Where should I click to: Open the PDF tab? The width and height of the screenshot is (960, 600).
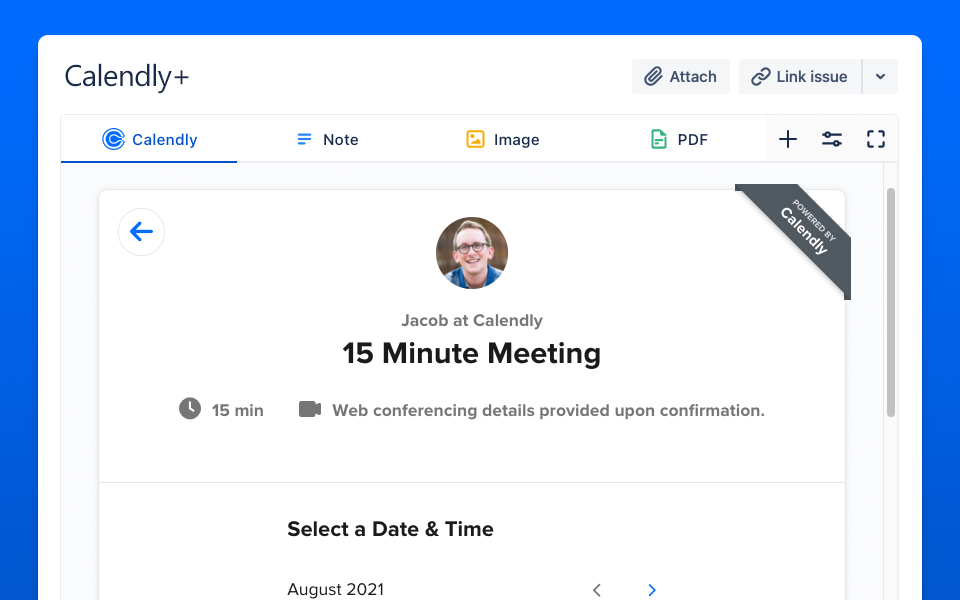click(x=678, y=140)
